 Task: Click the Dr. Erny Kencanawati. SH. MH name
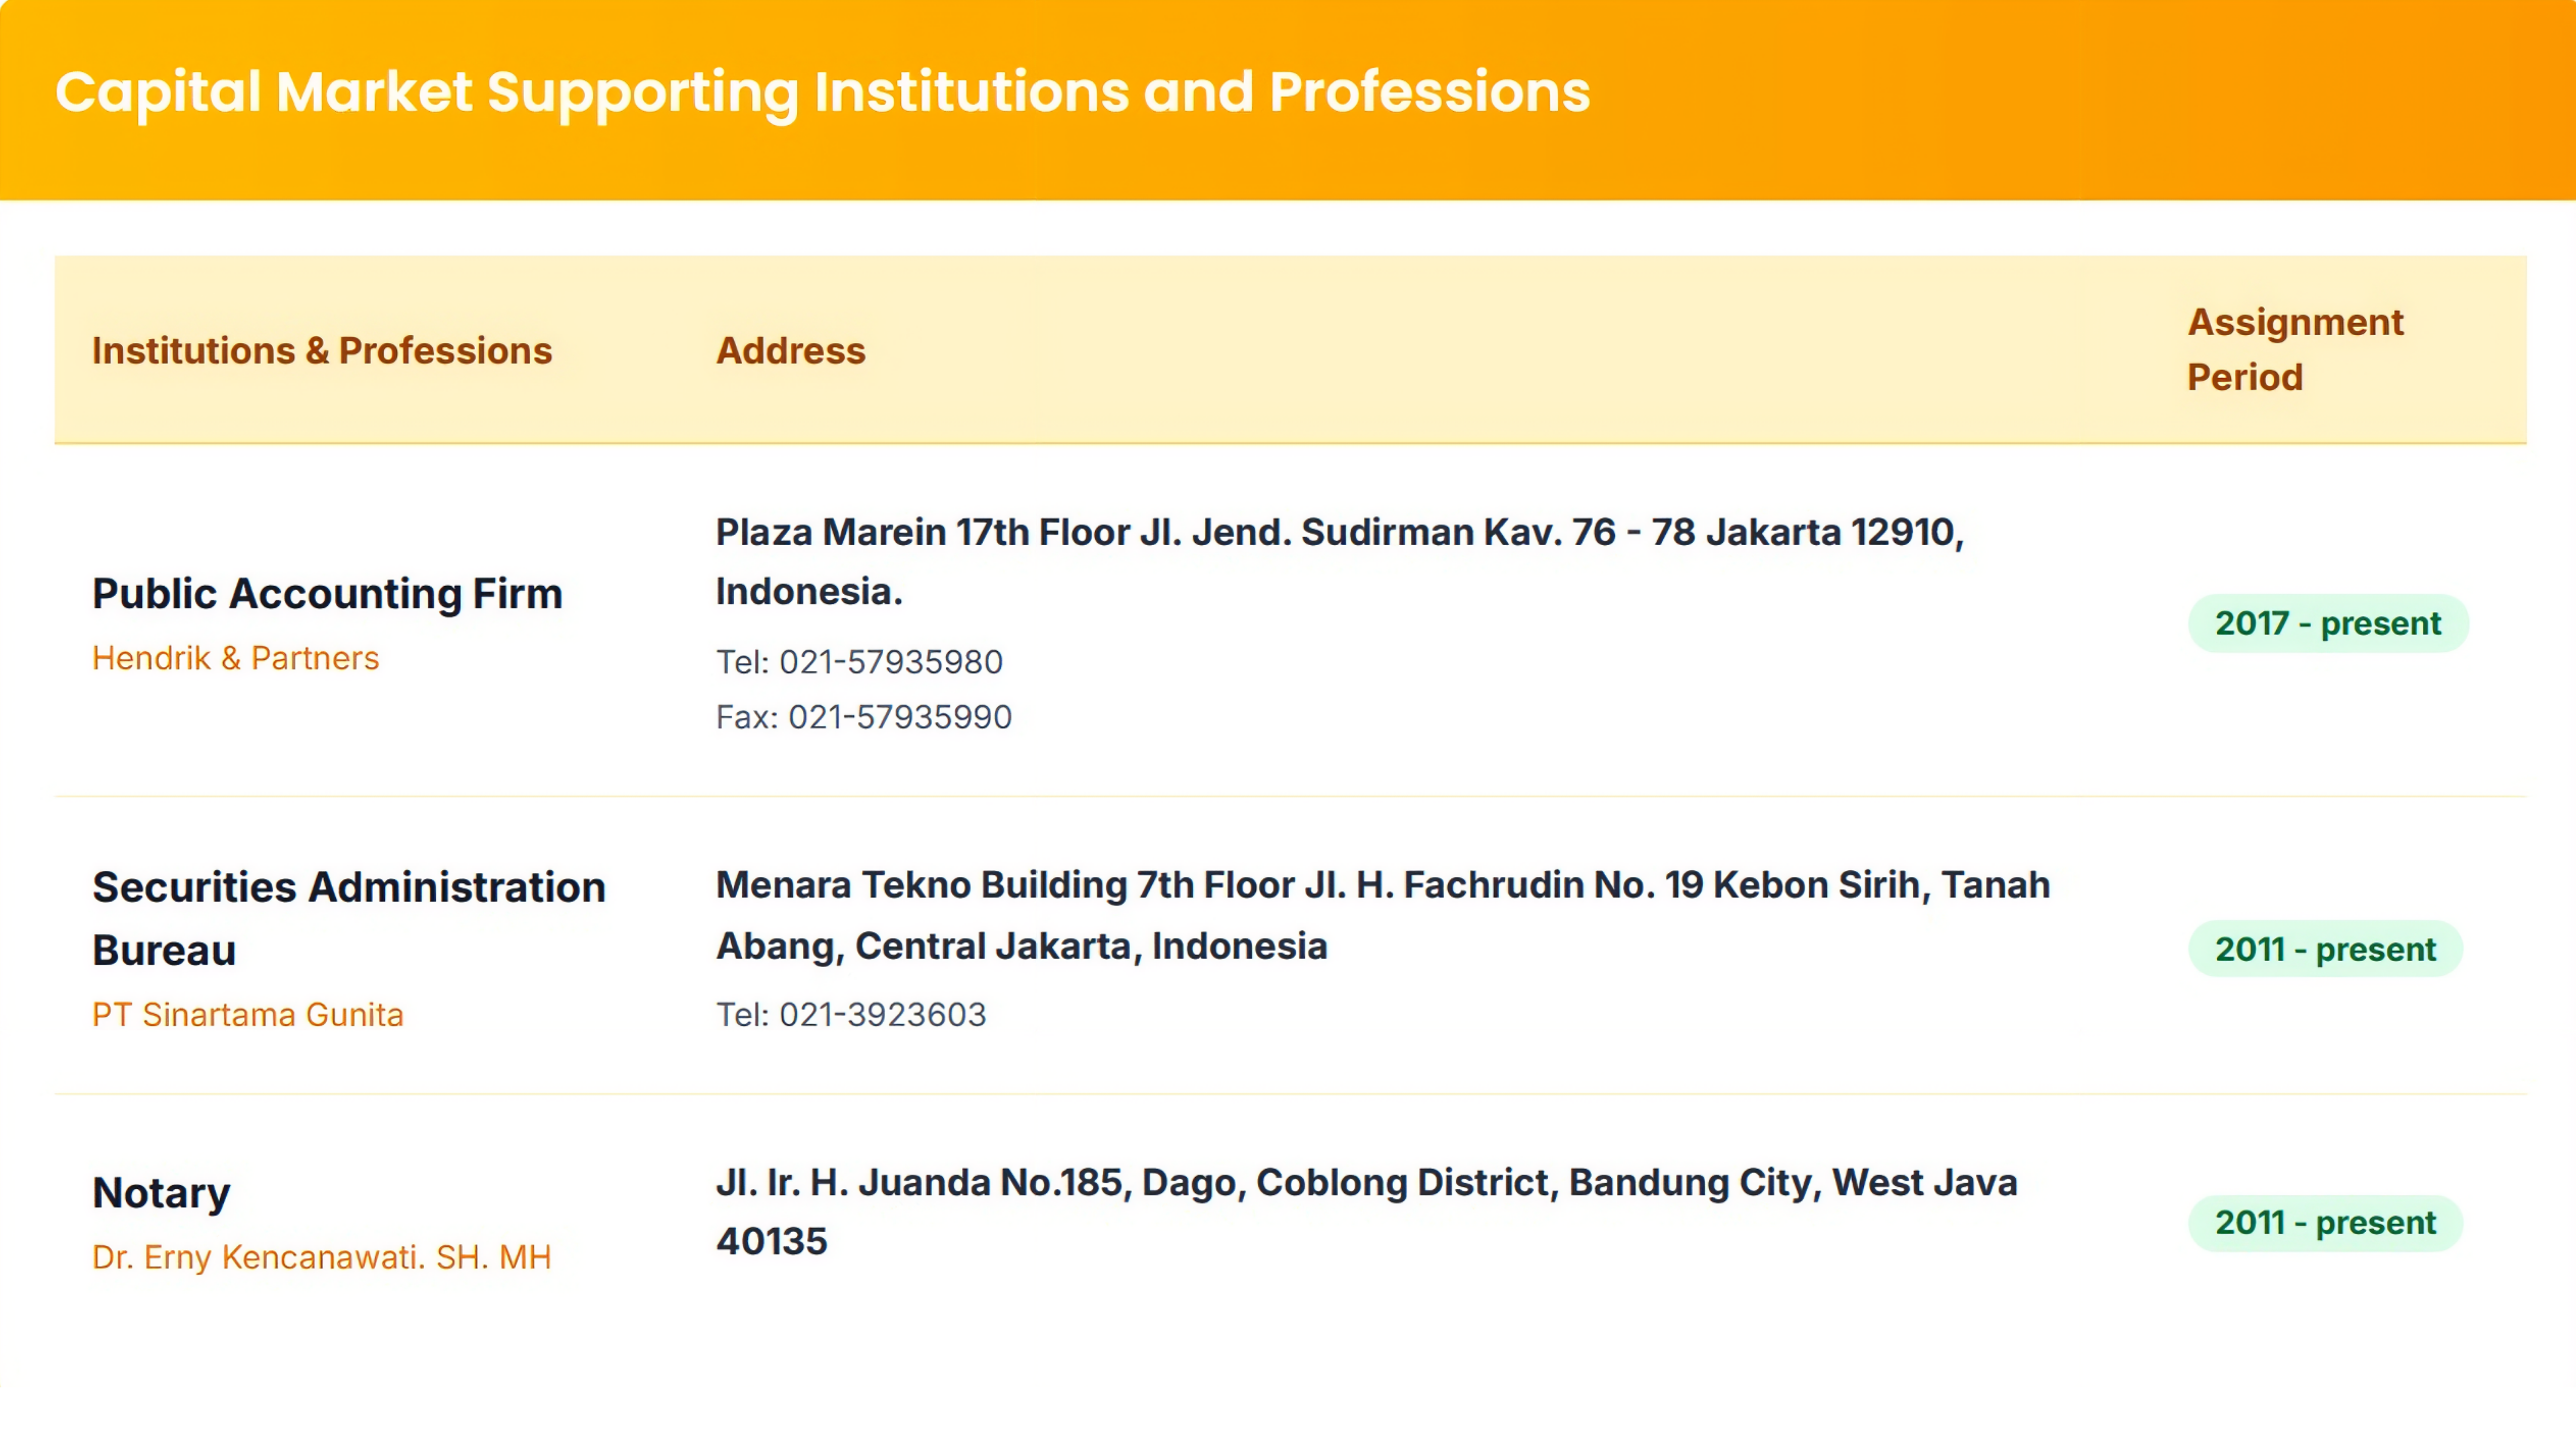click(x=322, y=1257)
